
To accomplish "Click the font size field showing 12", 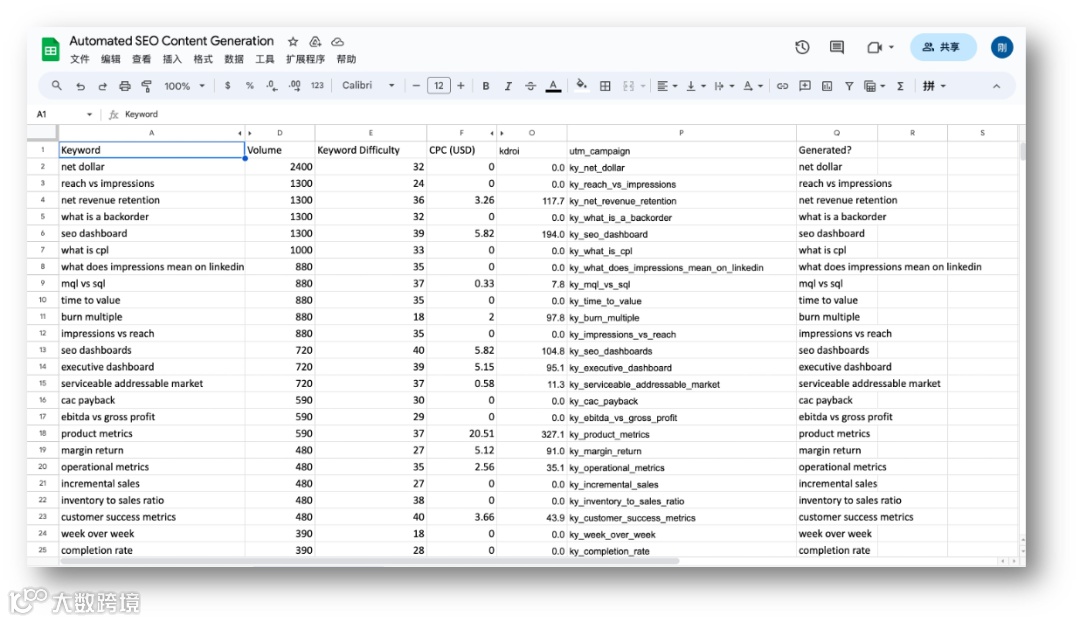I will [x=439, y=85].
